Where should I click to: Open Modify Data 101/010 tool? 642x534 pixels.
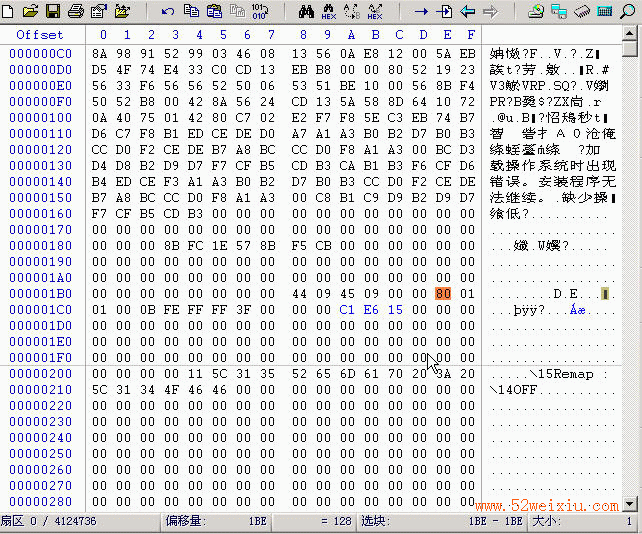click(x=260, y=11)
